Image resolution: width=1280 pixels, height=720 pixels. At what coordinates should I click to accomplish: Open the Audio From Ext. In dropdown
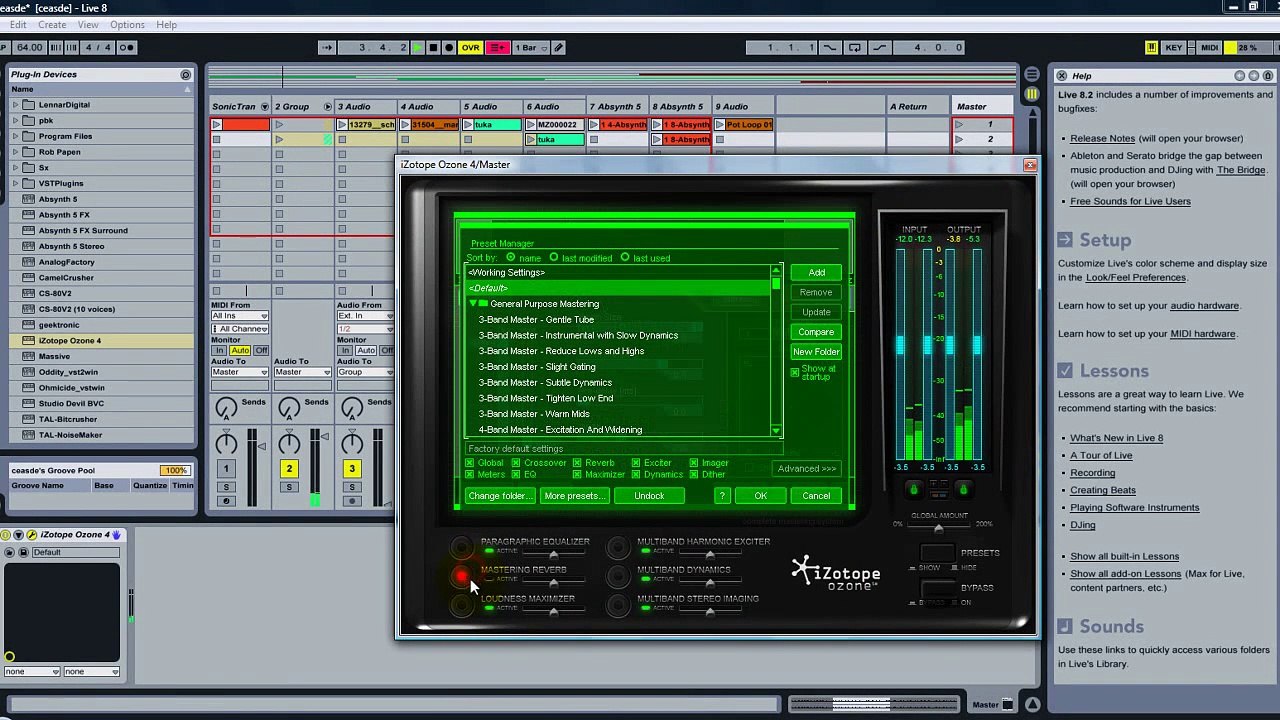(365, 316)
